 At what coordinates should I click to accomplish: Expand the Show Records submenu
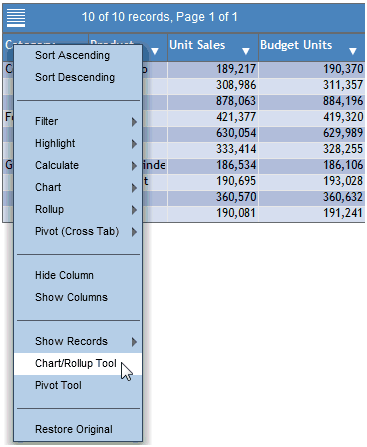pos(78,341)
